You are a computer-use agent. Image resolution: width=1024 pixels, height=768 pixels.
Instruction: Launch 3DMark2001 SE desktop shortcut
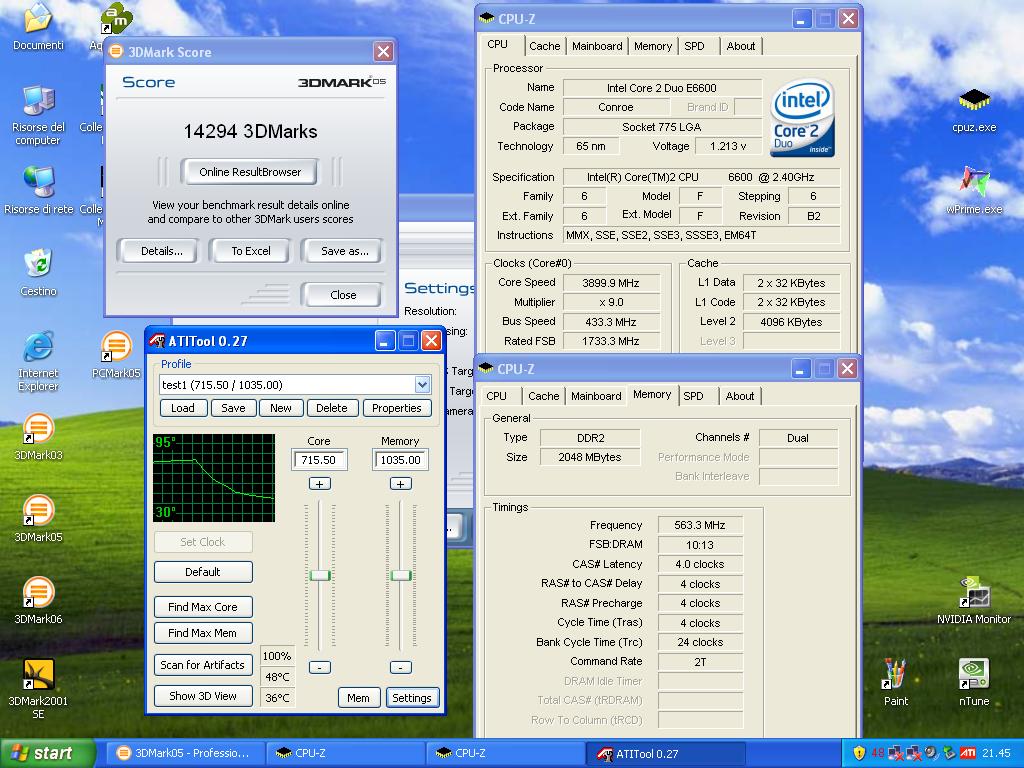39,688
